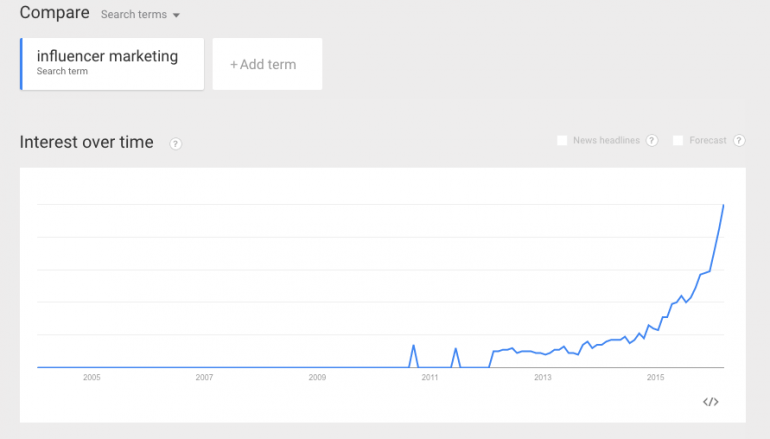This screenshot has width=770, height=439.
Task: Click the late-2010 spike on the chart
Action: pos(413,346)
